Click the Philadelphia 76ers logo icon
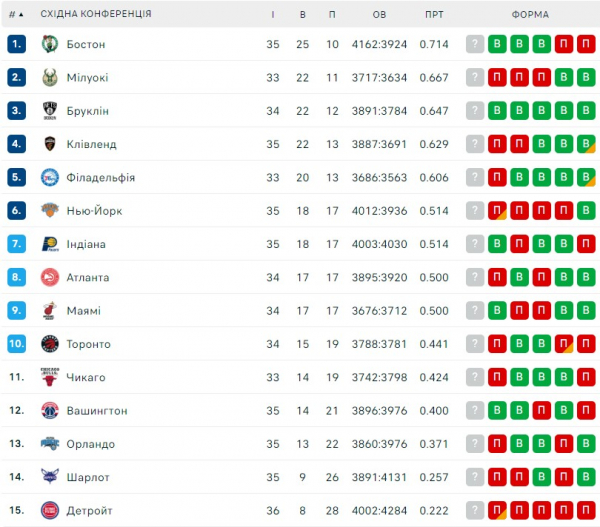600x527 pixels. 50,177
